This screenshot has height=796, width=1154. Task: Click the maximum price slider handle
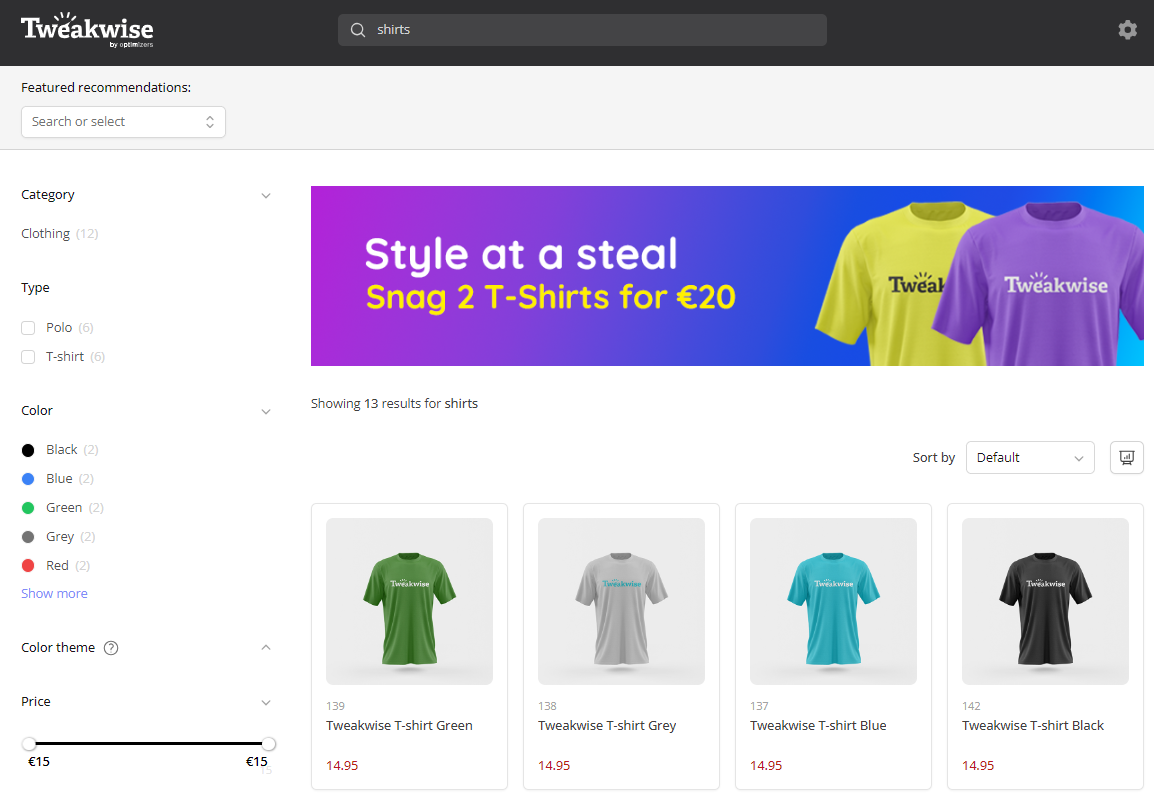269,744
